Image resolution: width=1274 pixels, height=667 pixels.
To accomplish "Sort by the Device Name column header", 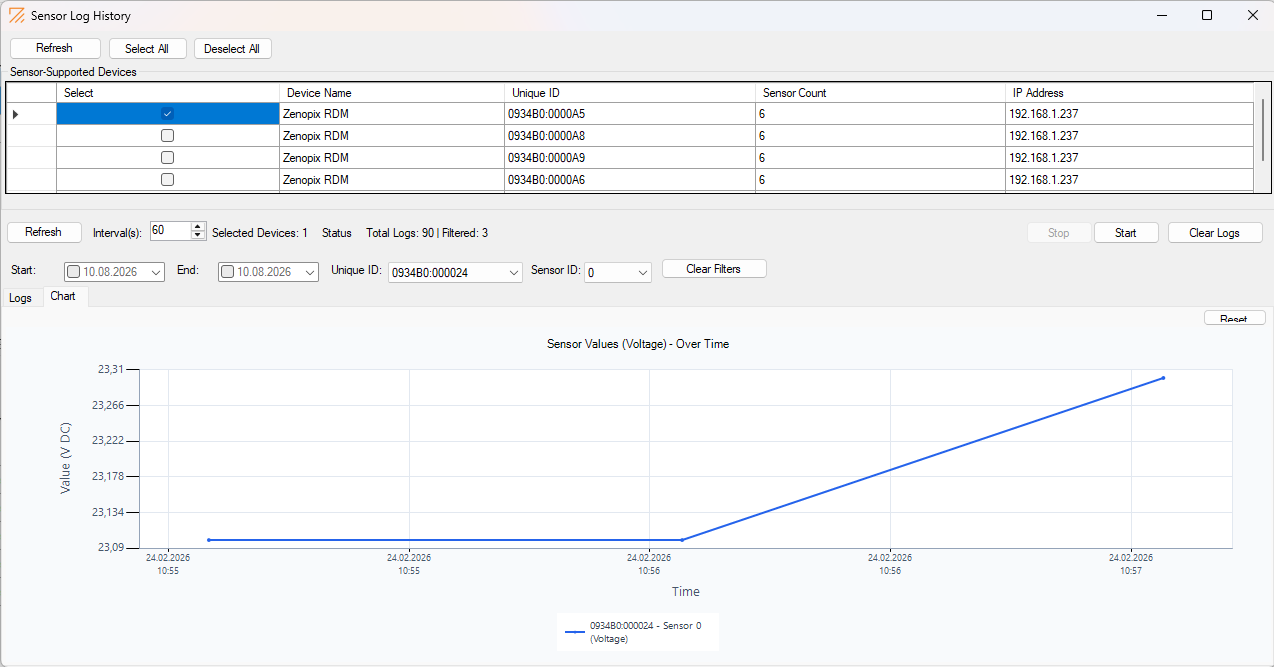I will pos(392,93).
